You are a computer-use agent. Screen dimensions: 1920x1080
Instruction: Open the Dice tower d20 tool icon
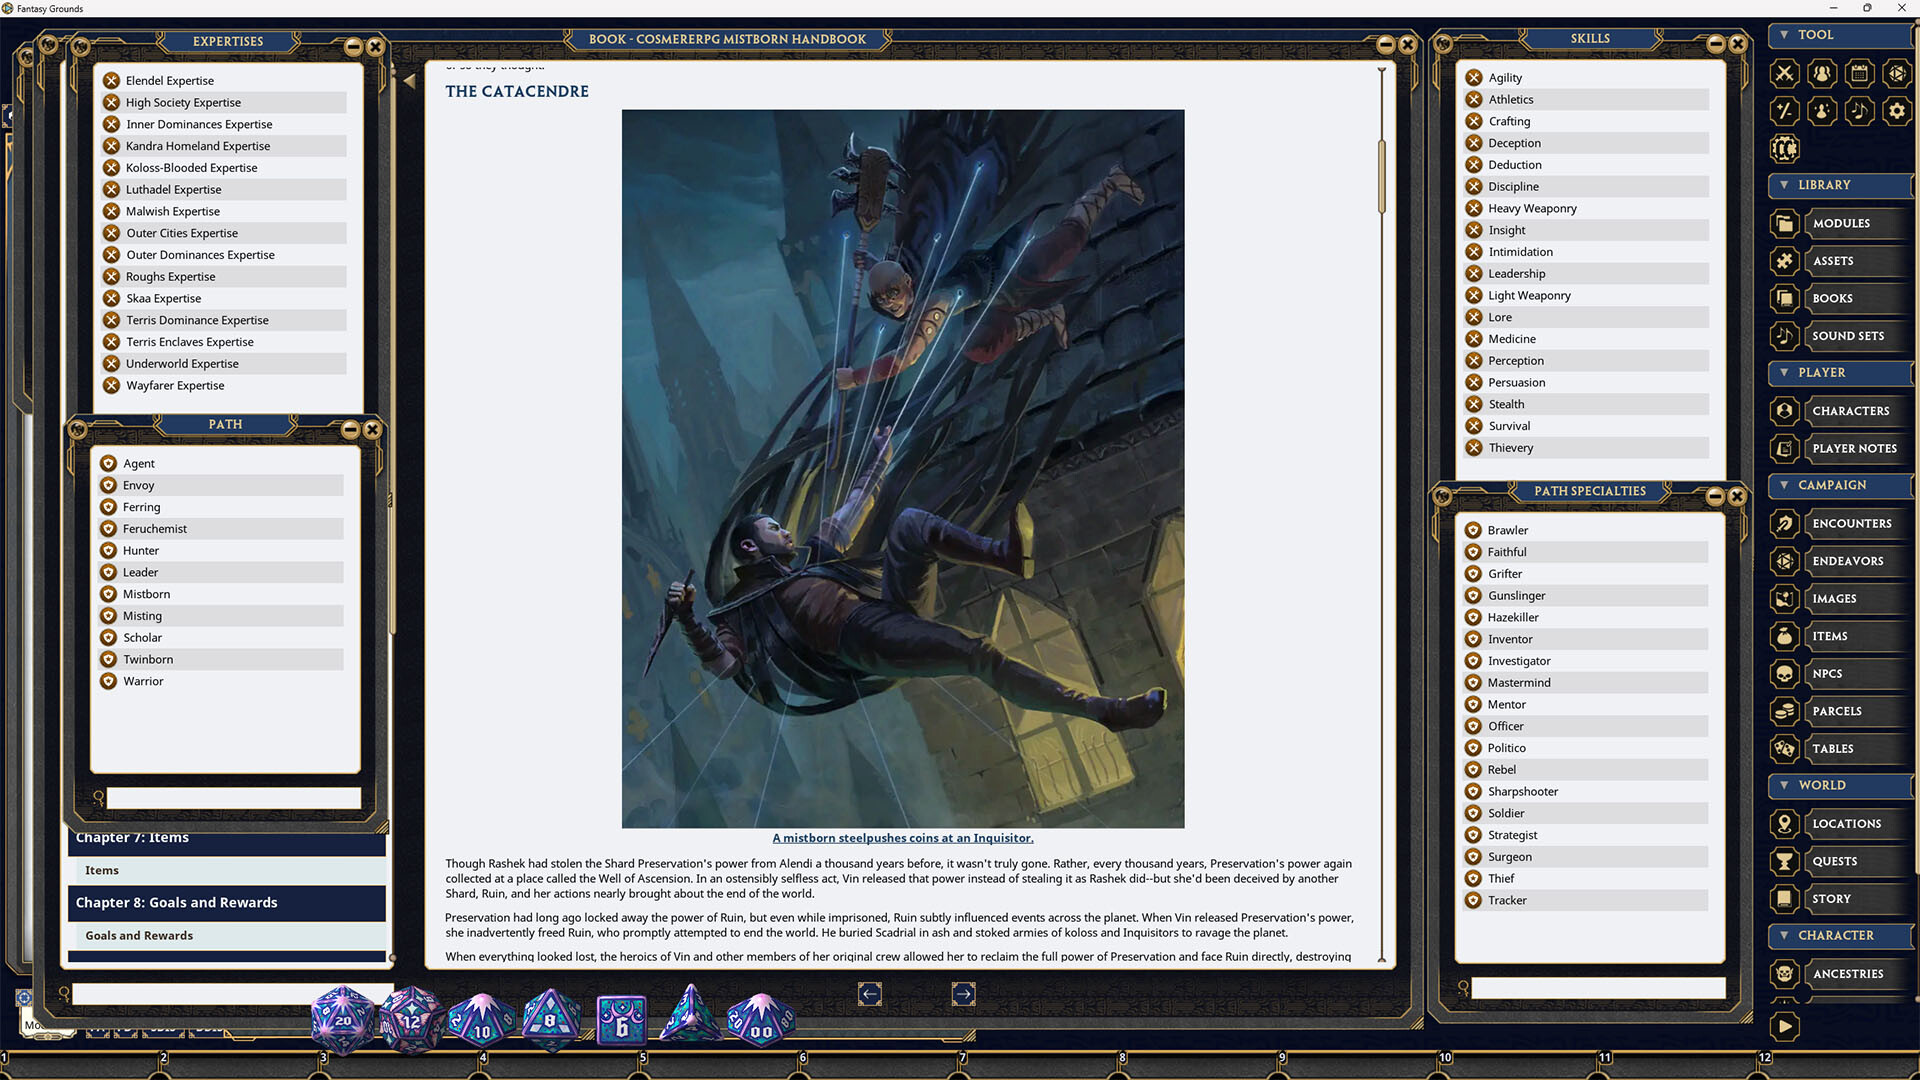(x=1897, y=73)
